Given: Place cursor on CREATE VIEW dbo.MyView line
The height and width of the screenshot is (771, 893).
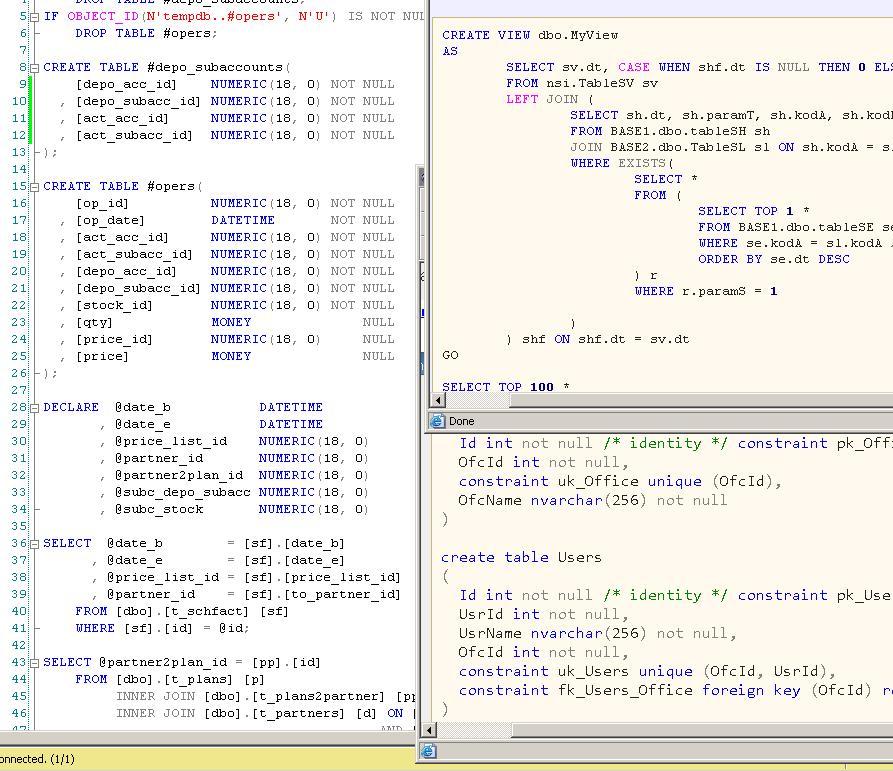Looking at the screenshot, I should 530,35.
